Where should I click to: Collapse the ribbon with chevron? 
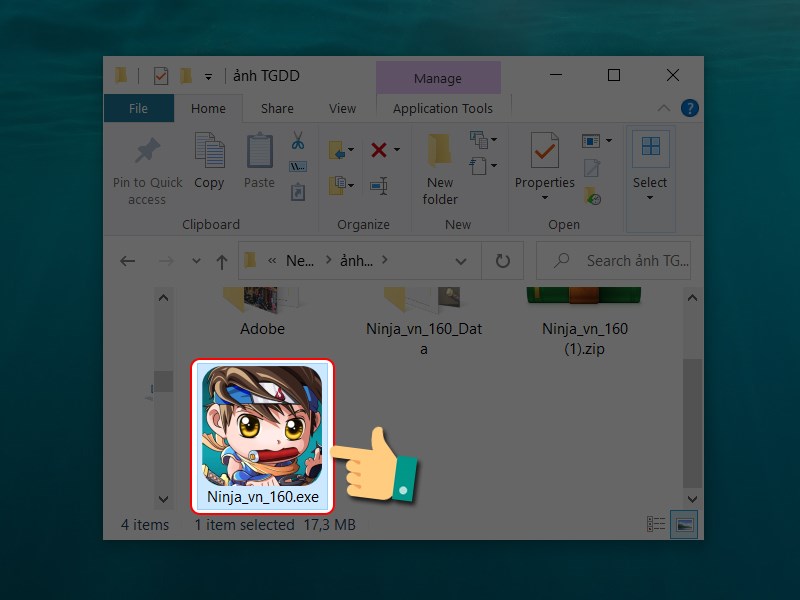[663, 108]
